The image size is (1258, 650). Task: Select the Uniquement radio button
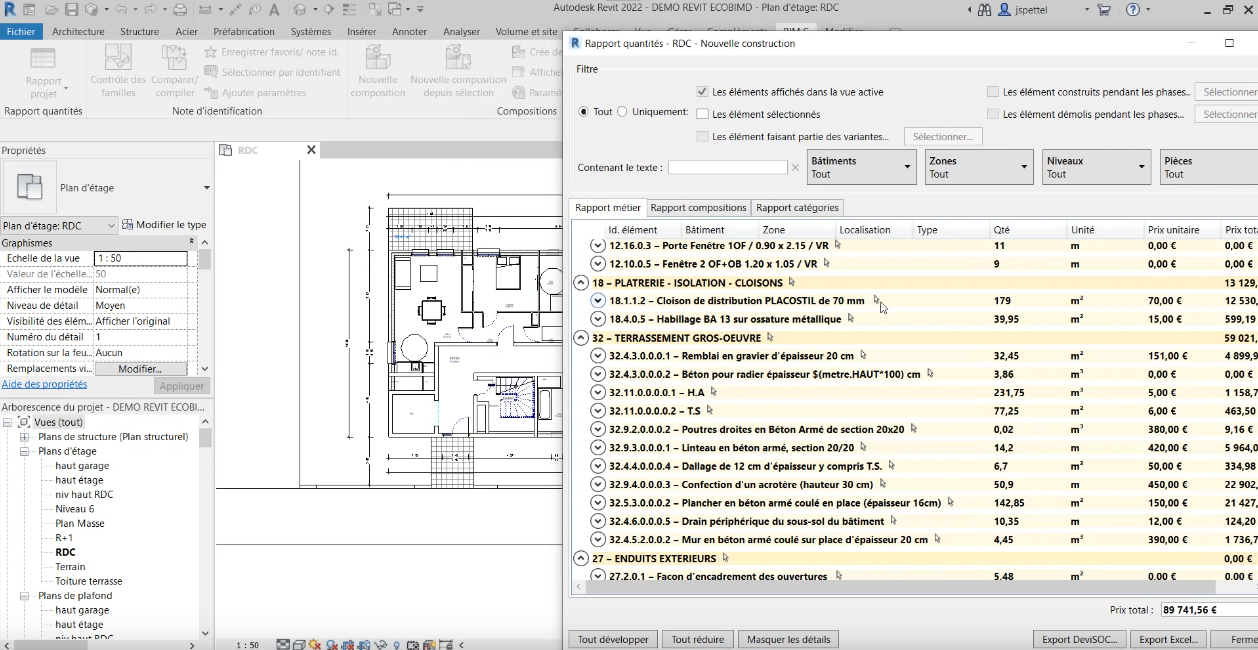point(622,112)
